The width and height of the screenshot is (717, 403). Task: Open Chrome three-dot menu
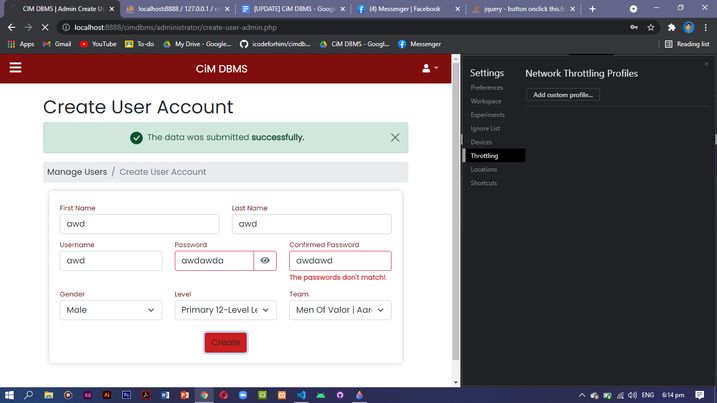706,27
